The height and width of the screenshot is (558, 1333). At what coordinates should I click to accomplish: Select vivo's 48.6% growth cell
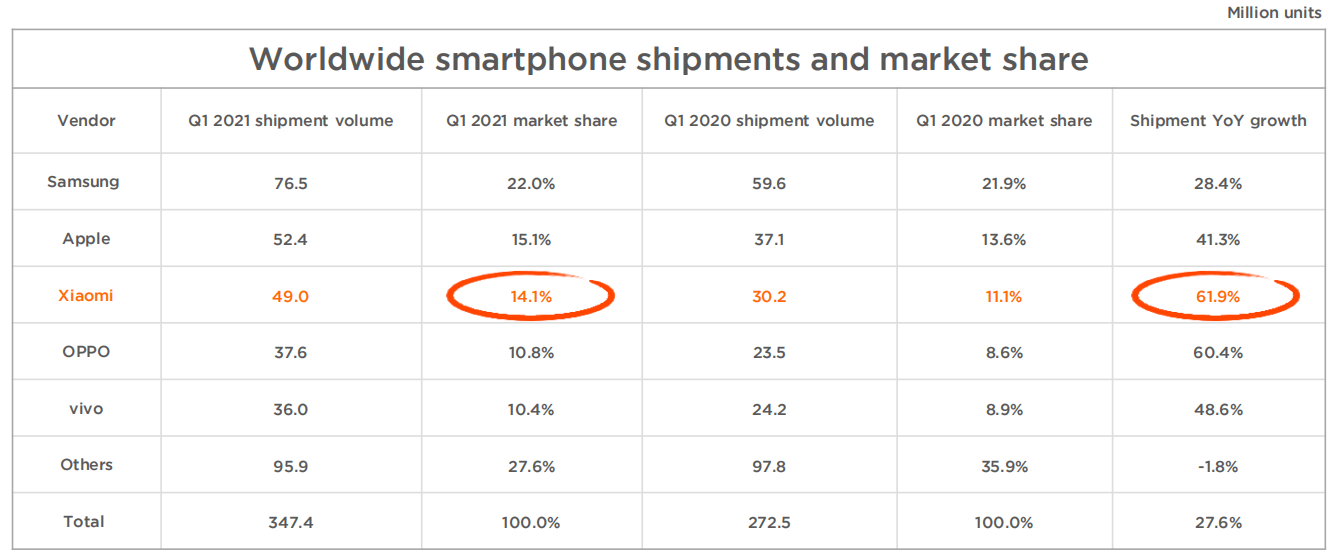[1218, 410]
